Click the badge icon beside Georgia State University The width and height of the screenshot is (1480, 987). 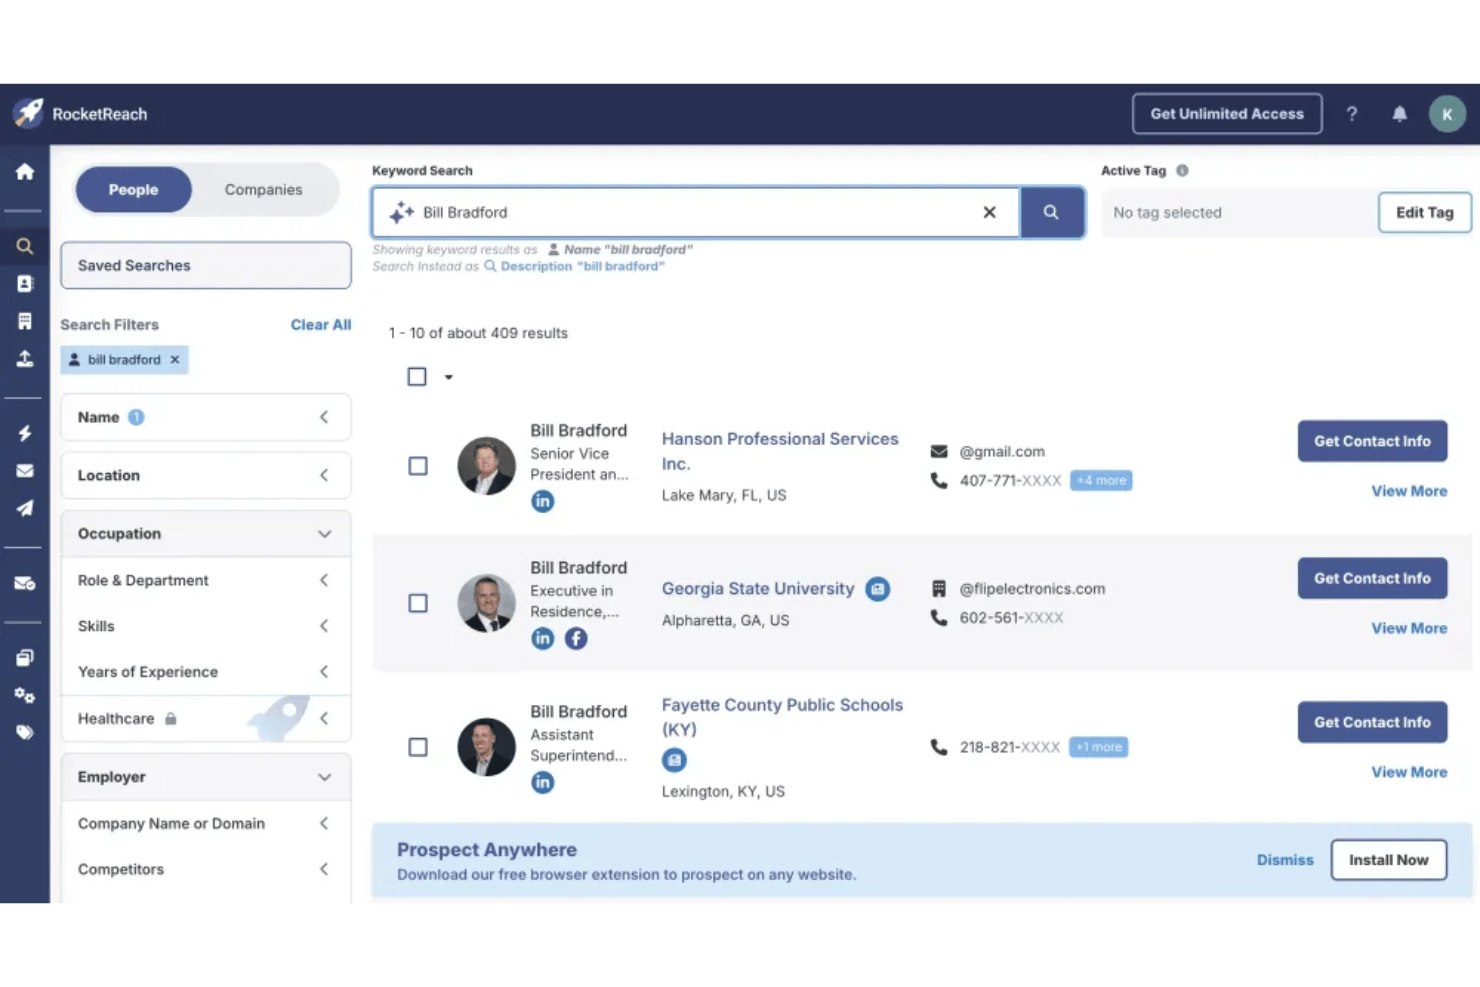tap(877, 589)
